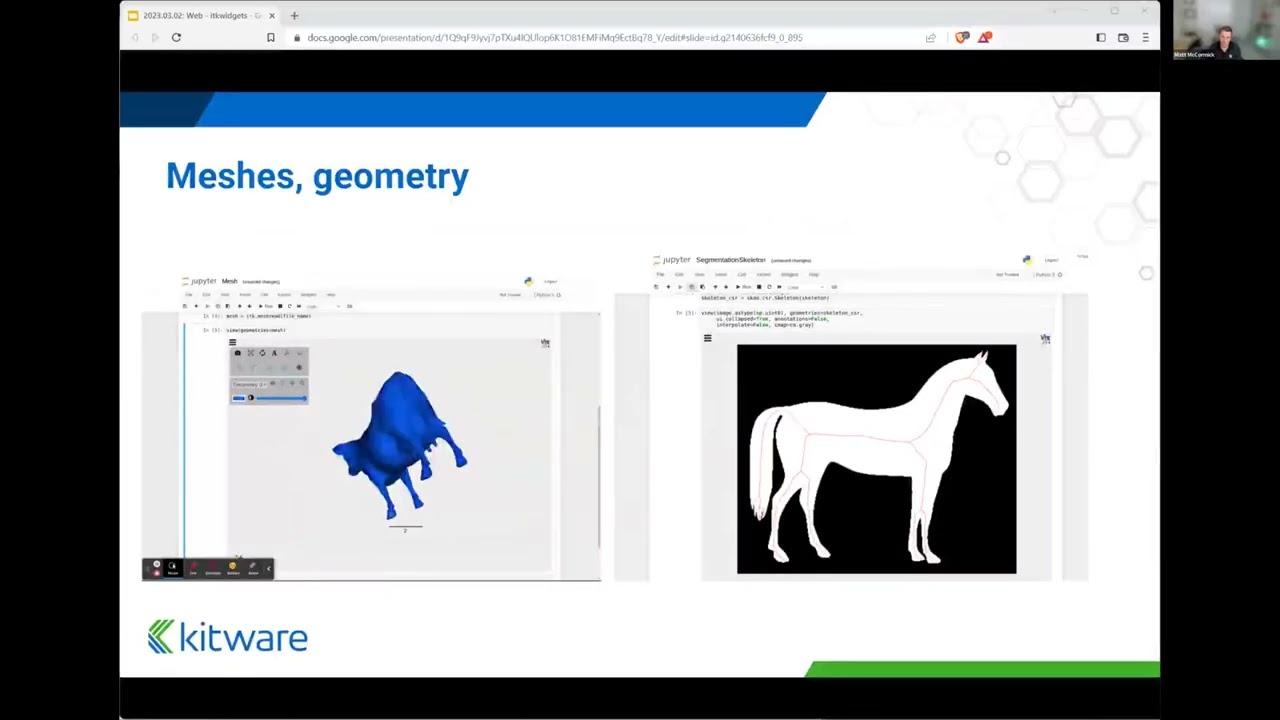Open the Brave Rewards triangle icon
The image size is (1280, 720).
[985, 37]
